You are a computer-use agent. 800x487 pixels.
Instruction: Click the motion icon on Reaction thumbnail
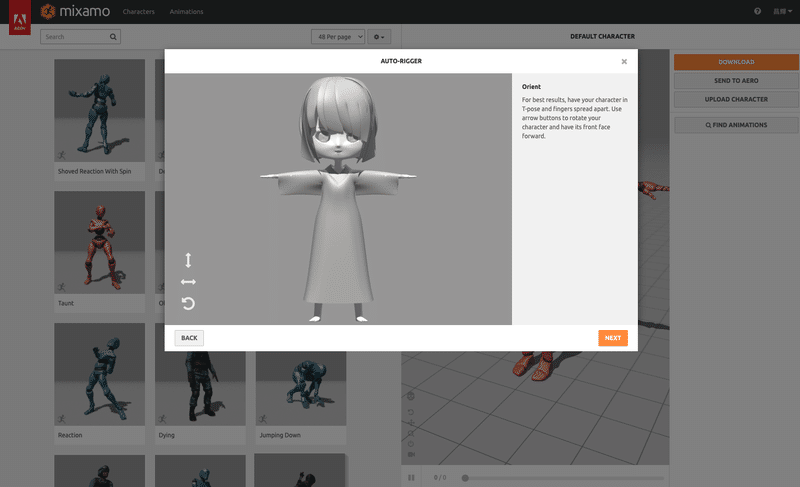(x=62, y=419)
